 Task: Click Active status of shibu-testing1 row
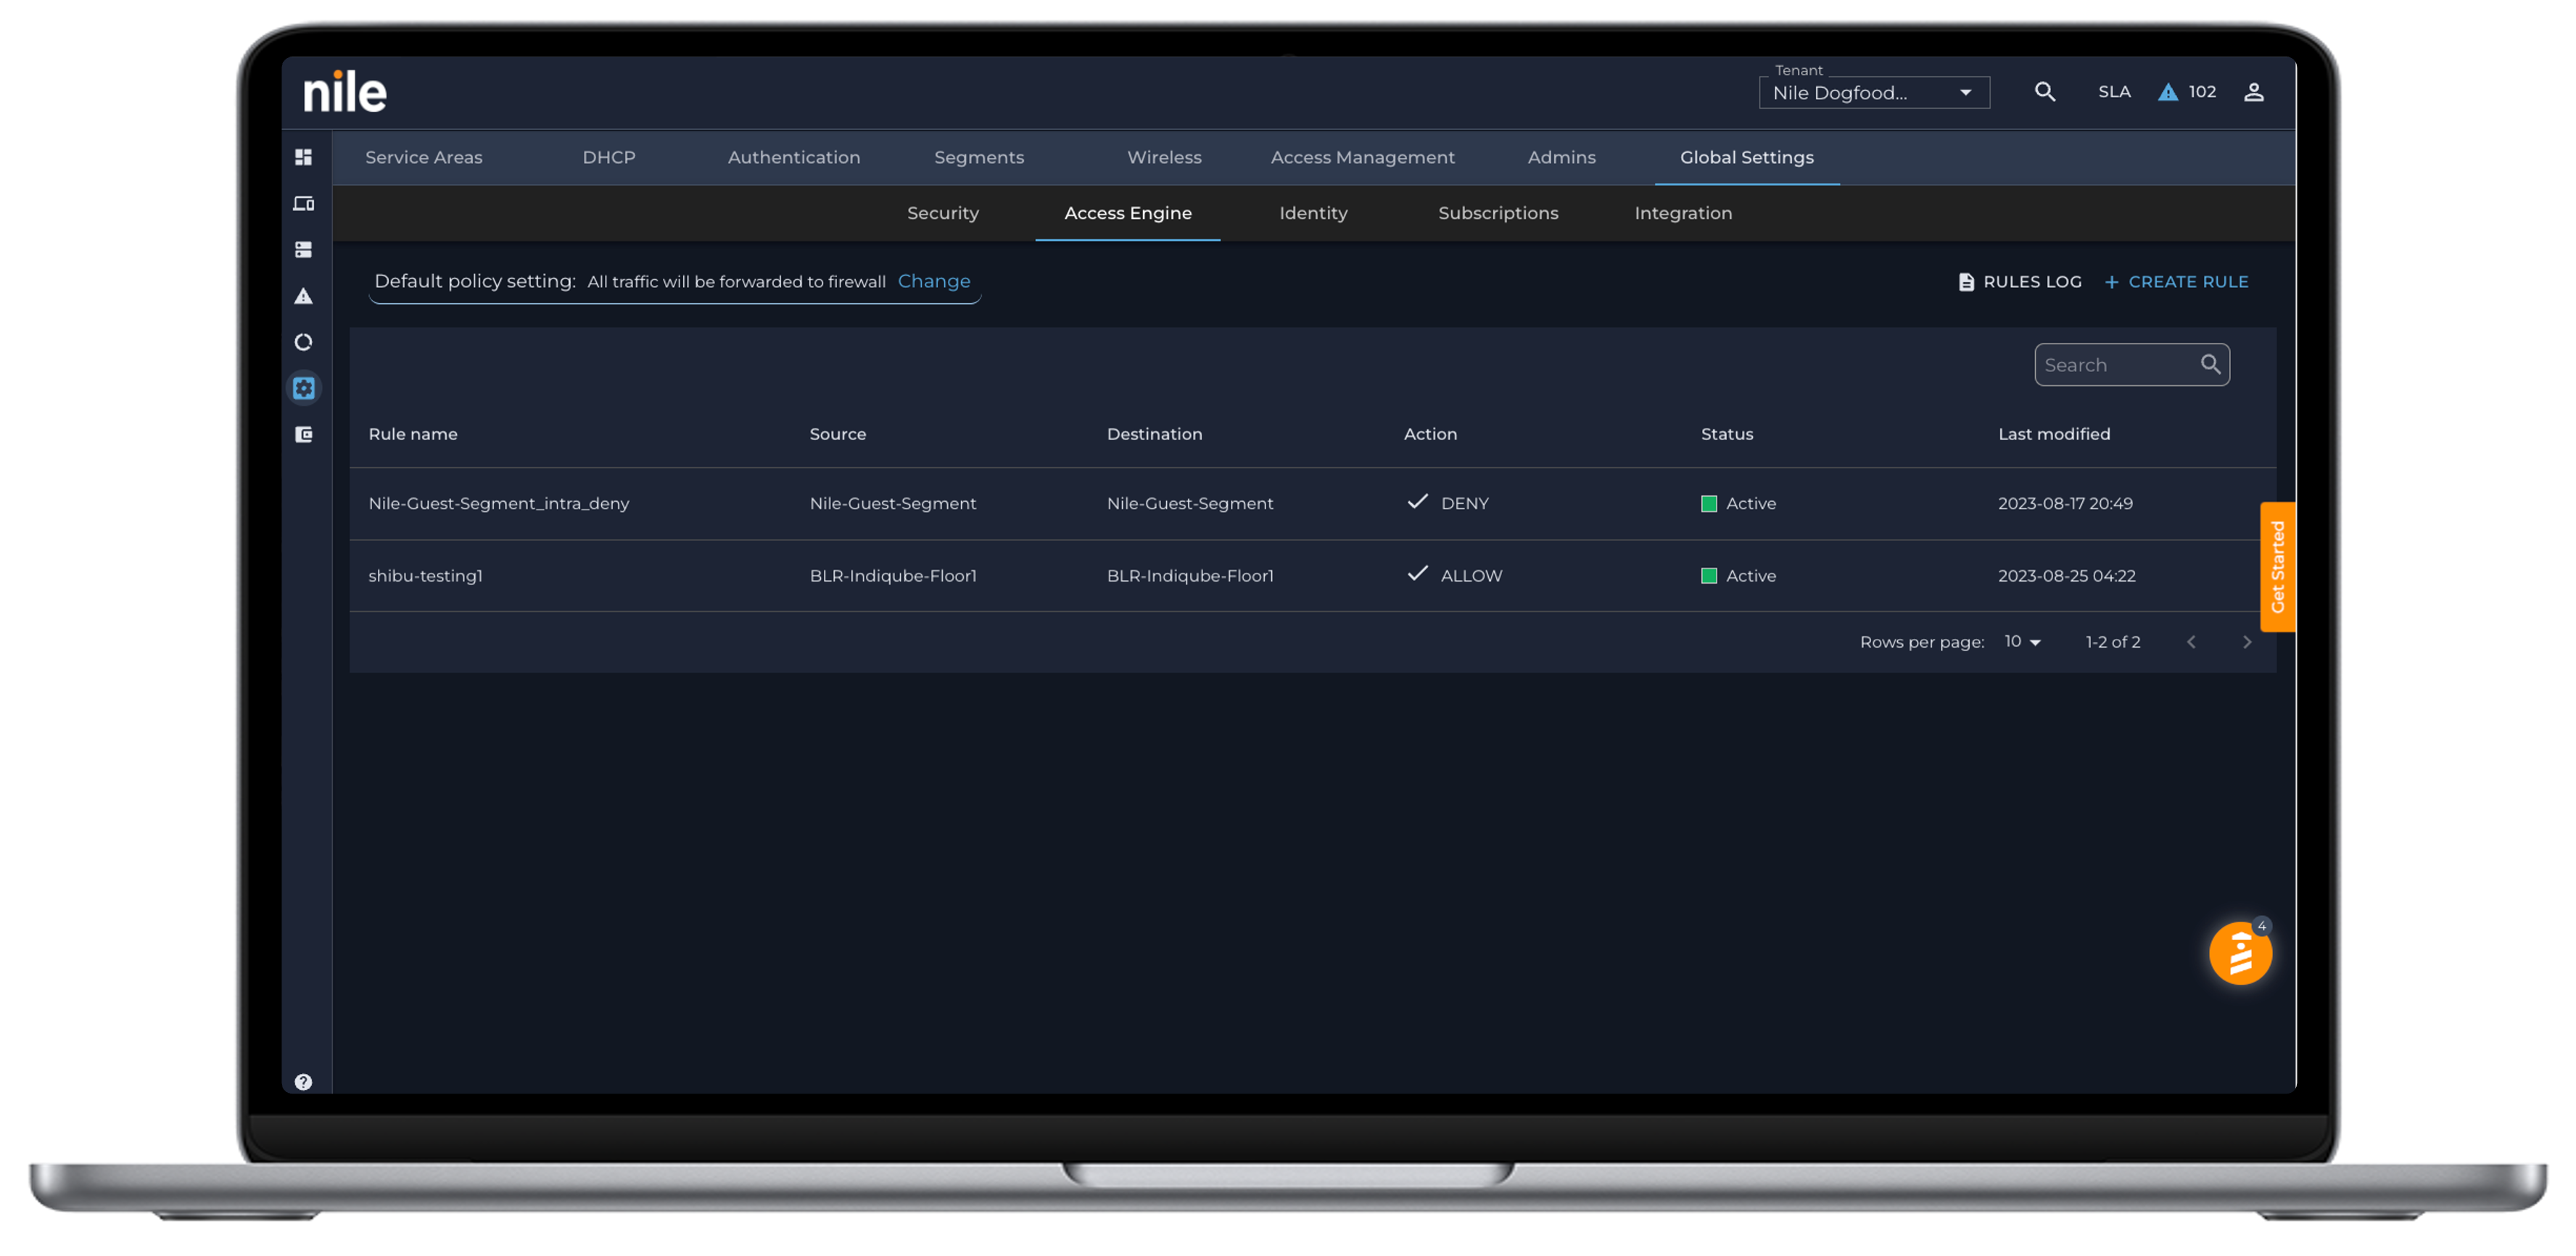pos(1738,575)
